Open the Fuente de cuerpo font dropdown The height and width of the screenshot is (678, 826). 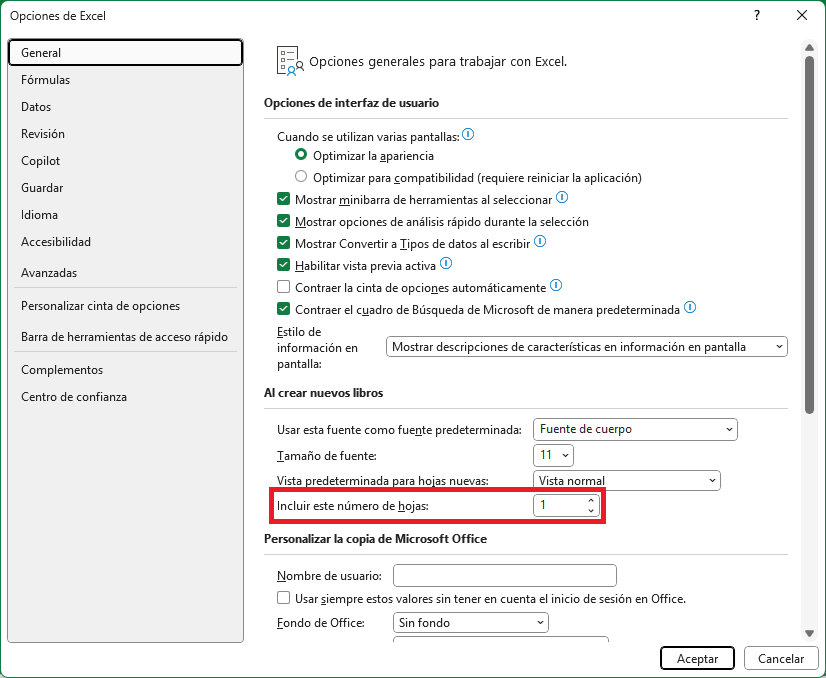[635, 429]
